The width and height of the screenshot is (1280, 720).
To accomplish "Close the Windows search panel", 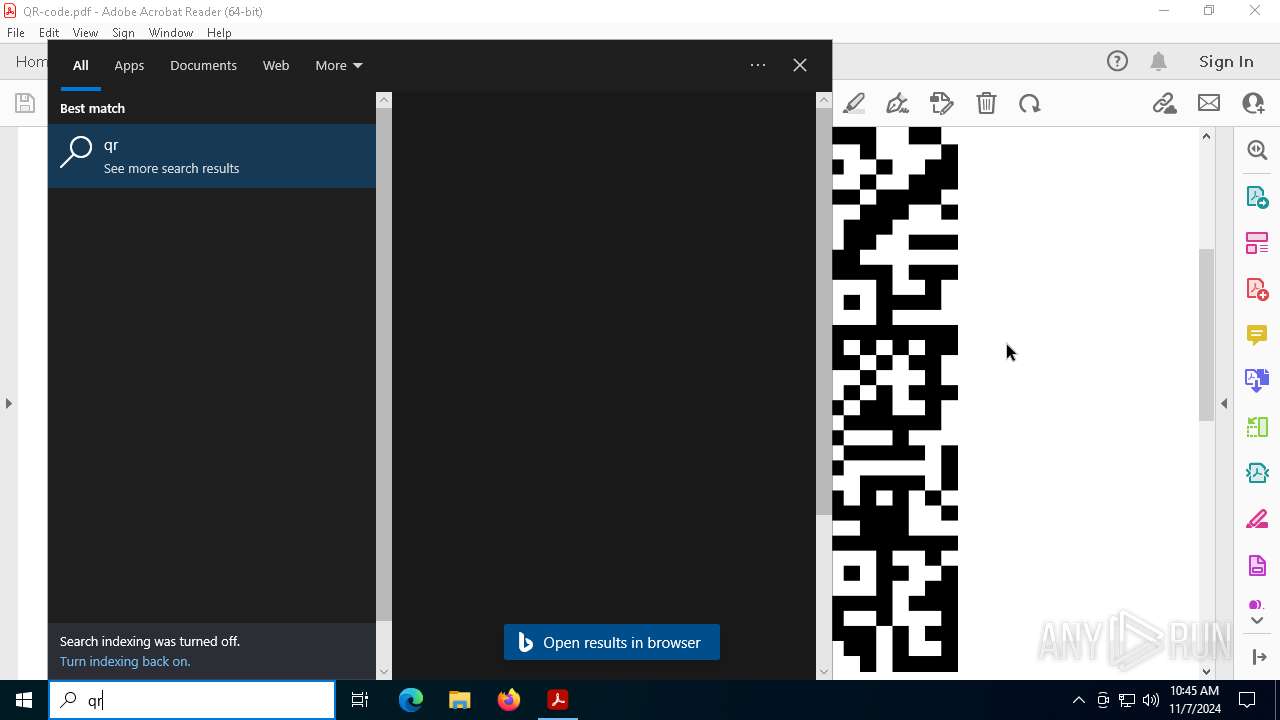I will pos(800,65).
